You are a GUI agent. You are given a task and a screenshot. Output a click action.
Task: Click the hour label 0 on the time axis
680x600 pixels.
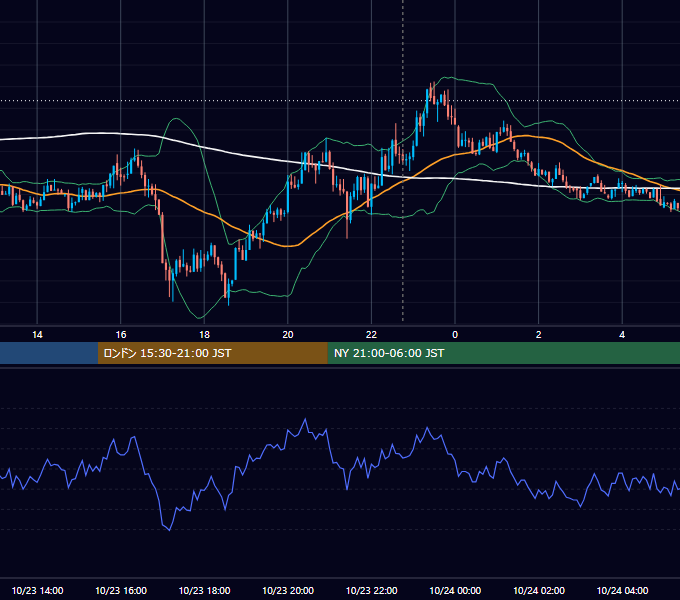tap(455, 335)
